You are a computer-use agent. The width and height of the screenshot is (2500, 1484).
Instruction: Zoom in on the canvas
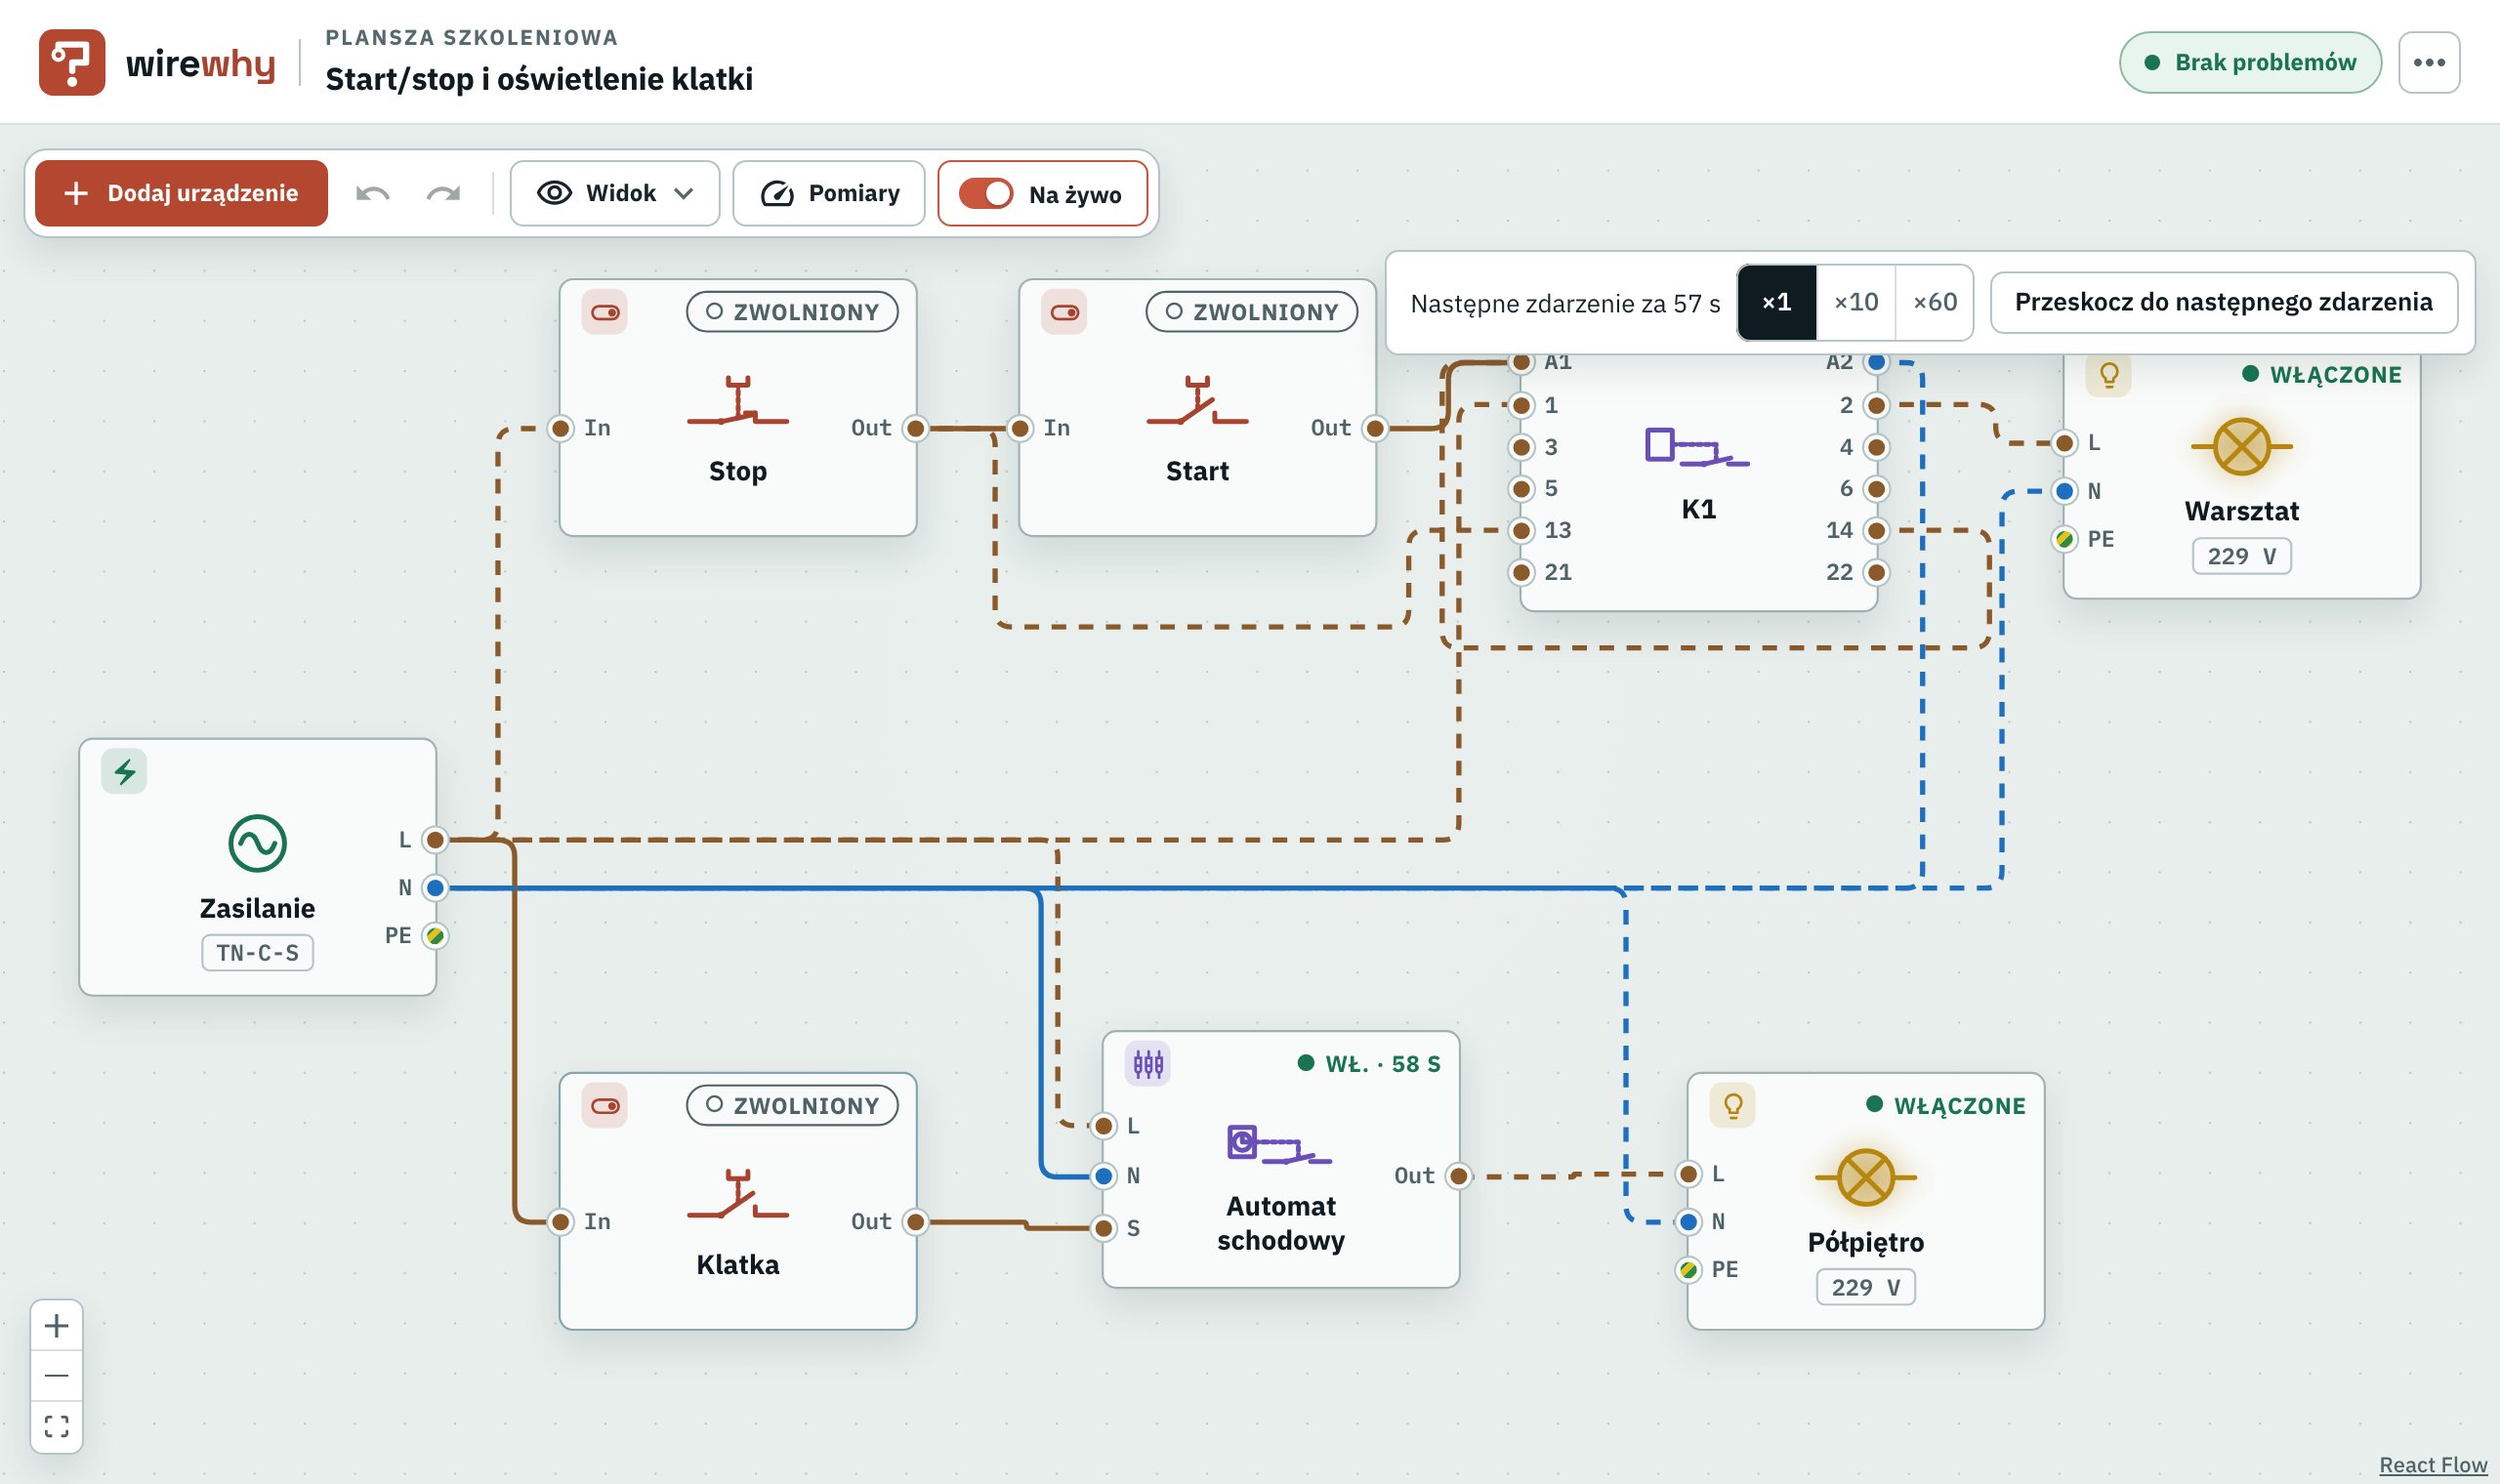57,1326
